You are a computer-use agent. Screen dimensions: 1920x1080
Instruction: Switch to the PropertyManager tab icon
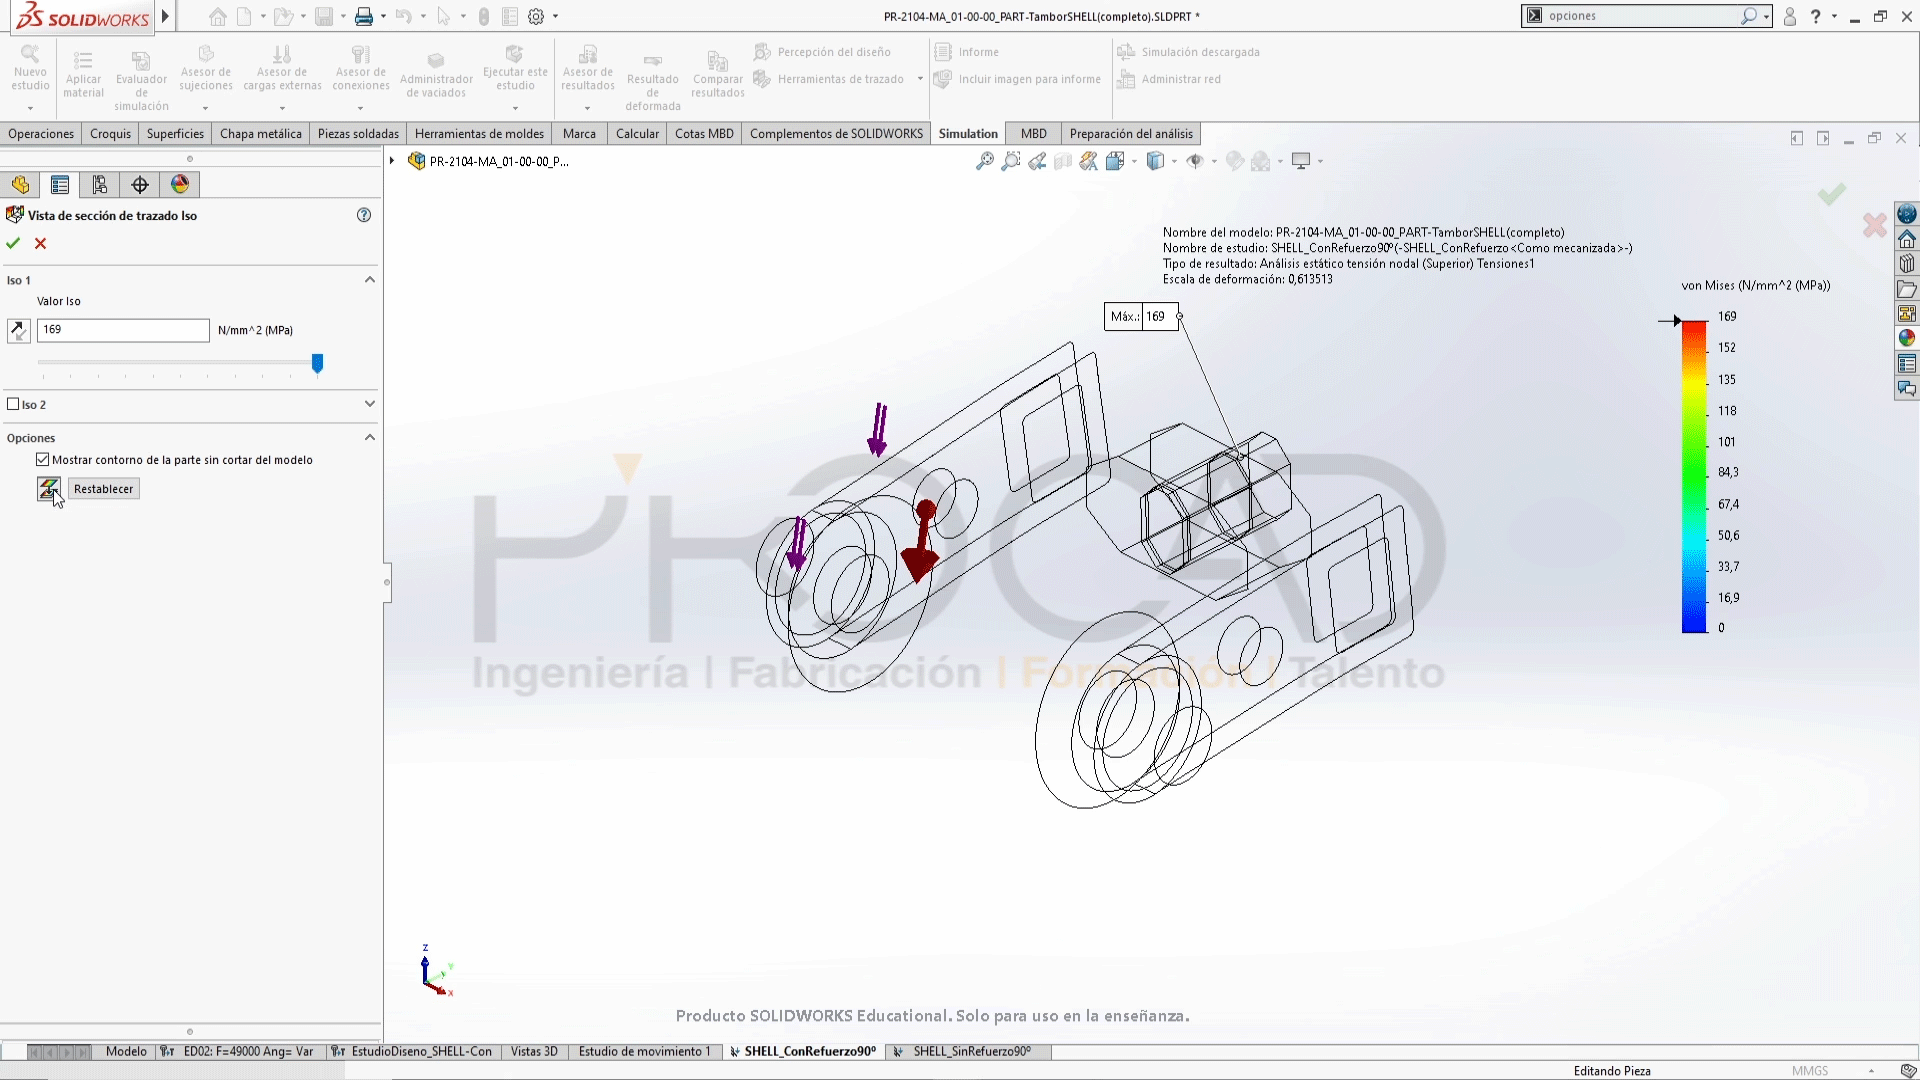tap(60, 185)
